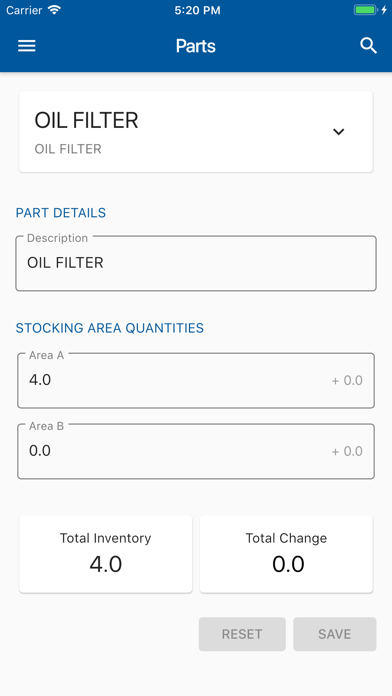Click the Parts header title
Viewport: 392px width, 696px height.
(196, 46)
